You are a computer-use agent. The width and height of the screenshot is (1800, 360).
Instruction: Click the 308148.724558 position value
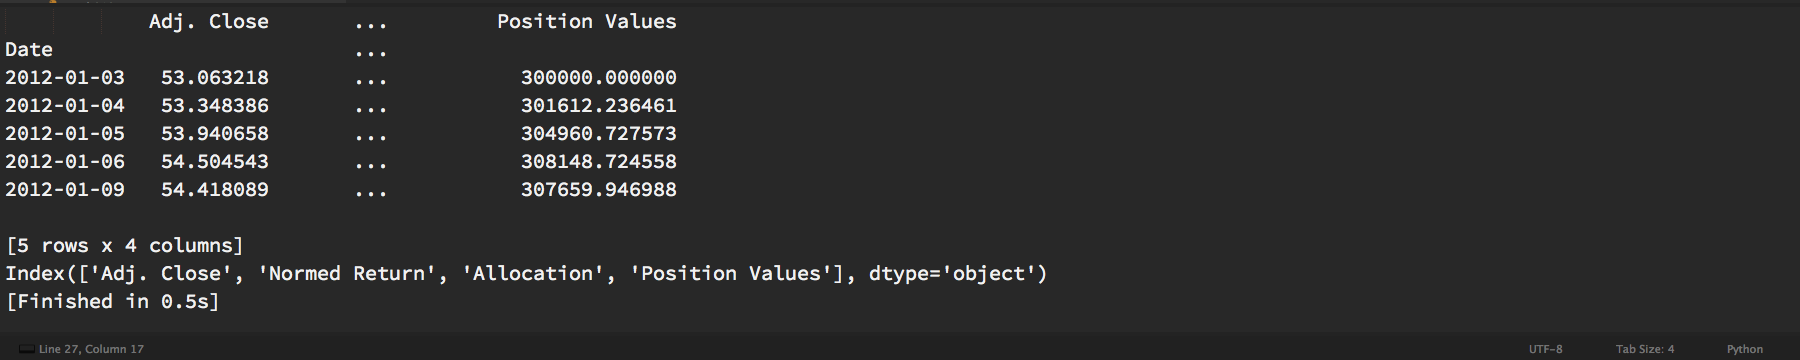click(599, 162)
